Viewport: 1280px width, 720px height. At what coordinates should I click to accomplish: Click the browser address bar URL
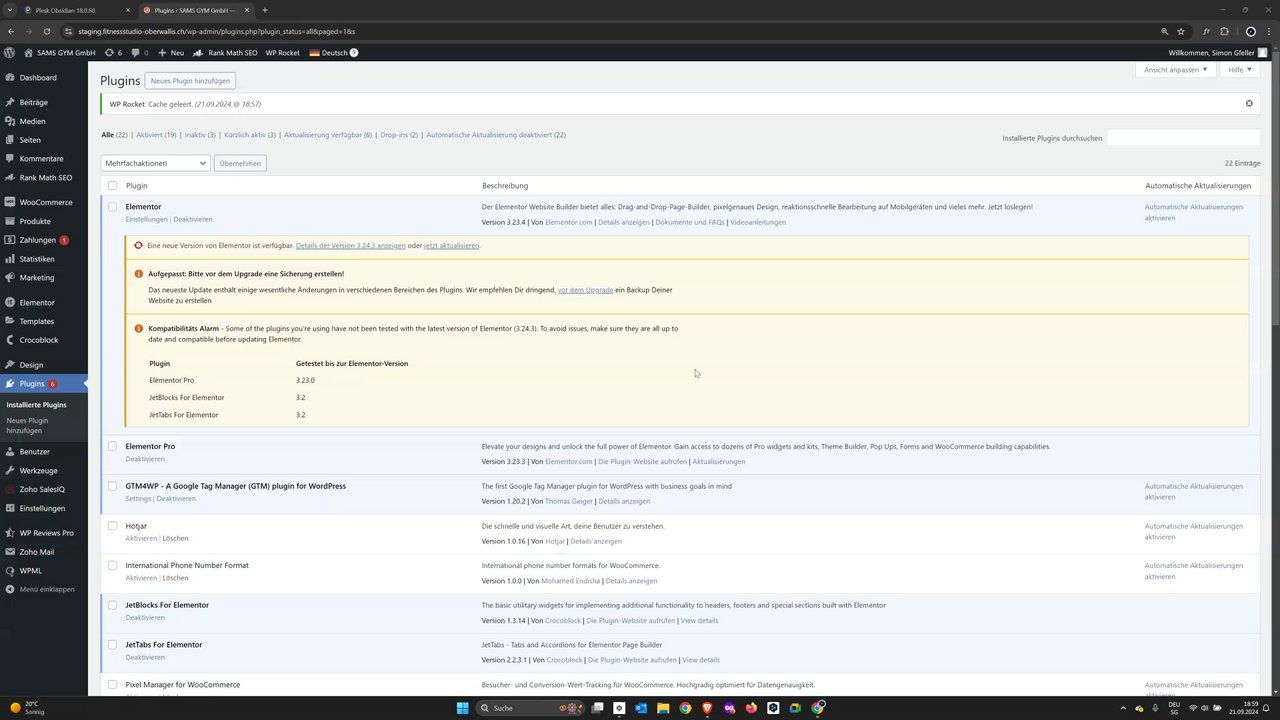point(216,31)
